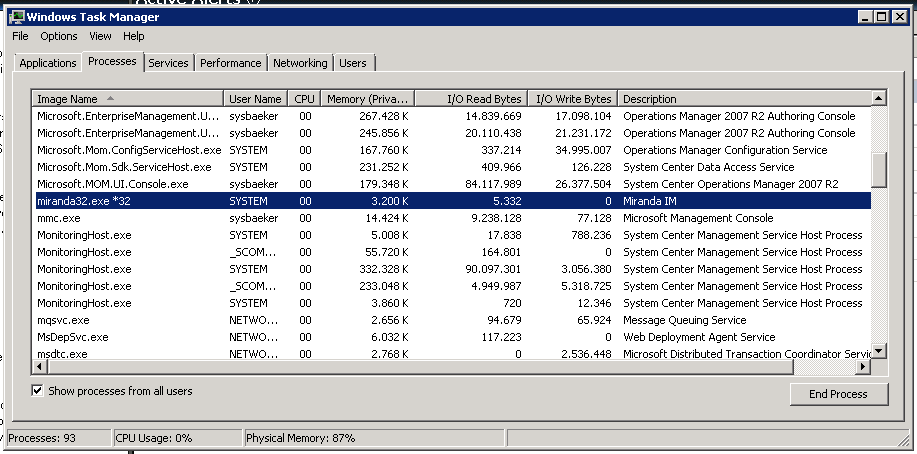This screenshot has height=454, width=917.
Task: Open the Options menu
Action: tap(58, 36)
